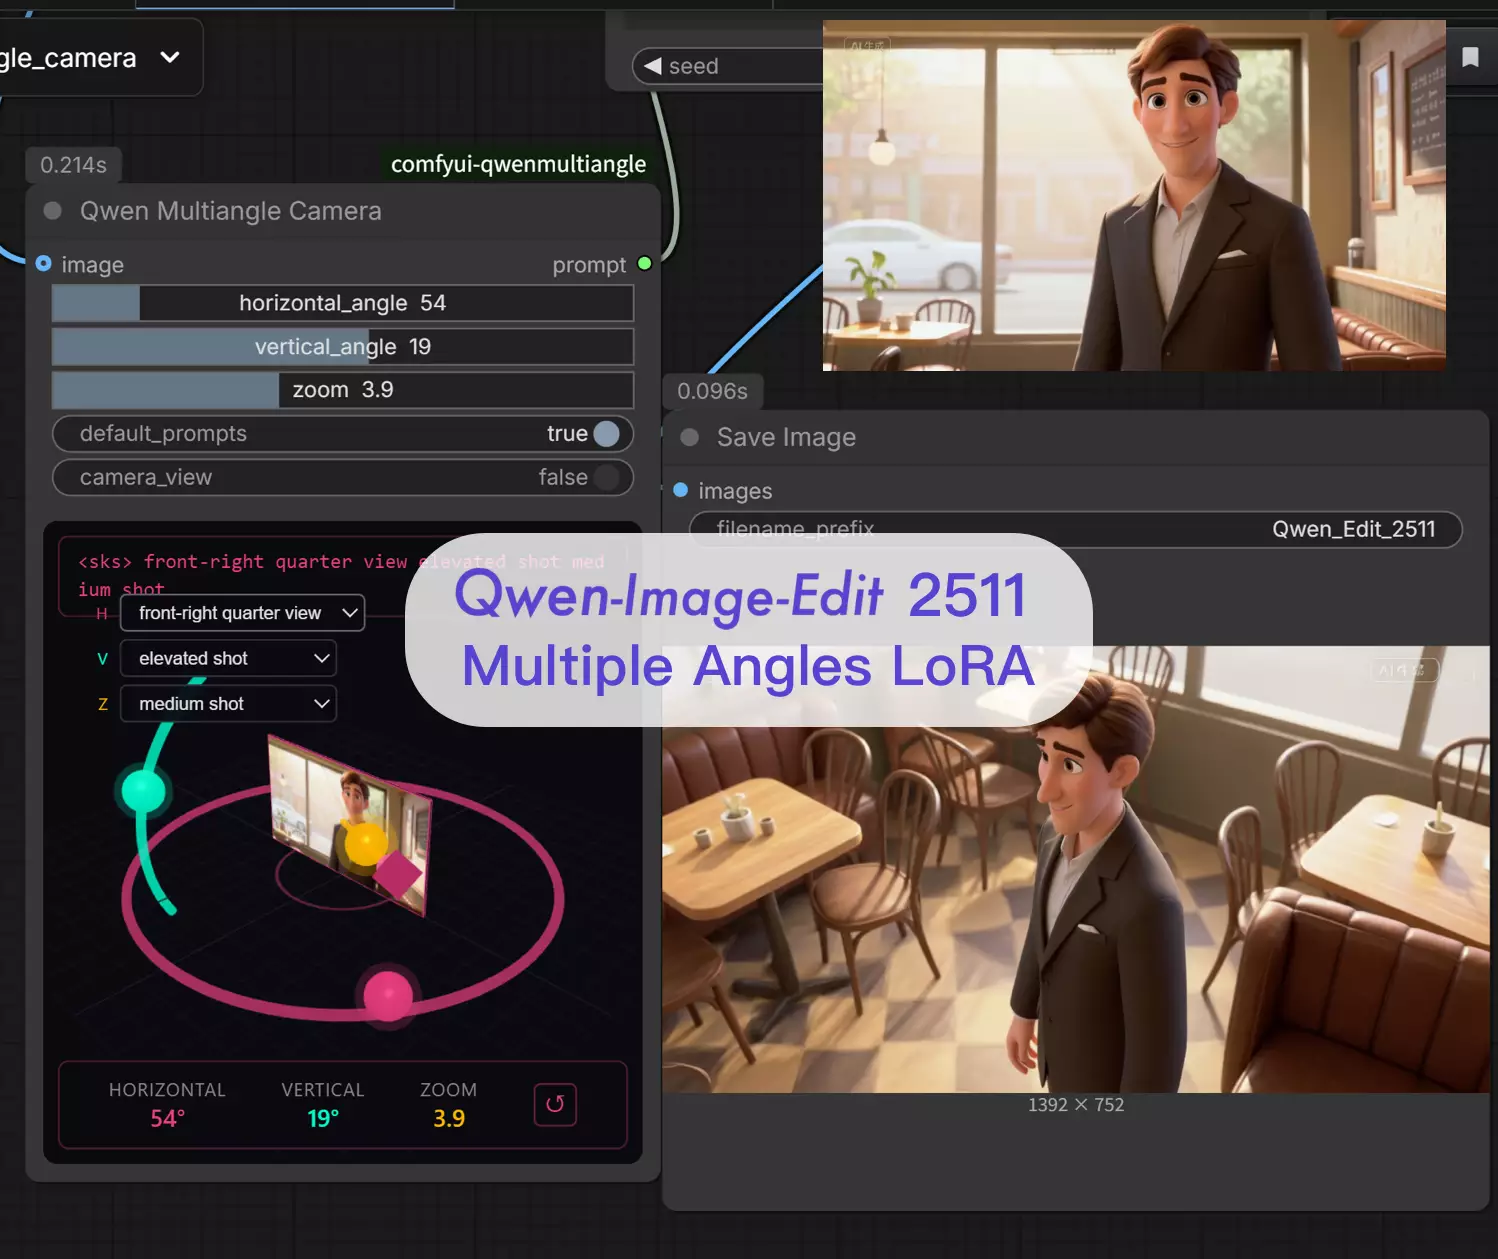This screenshot has height=1259, width=1498.
Task: Click the pink horizontal angle handle
Action: click(388, 995)
